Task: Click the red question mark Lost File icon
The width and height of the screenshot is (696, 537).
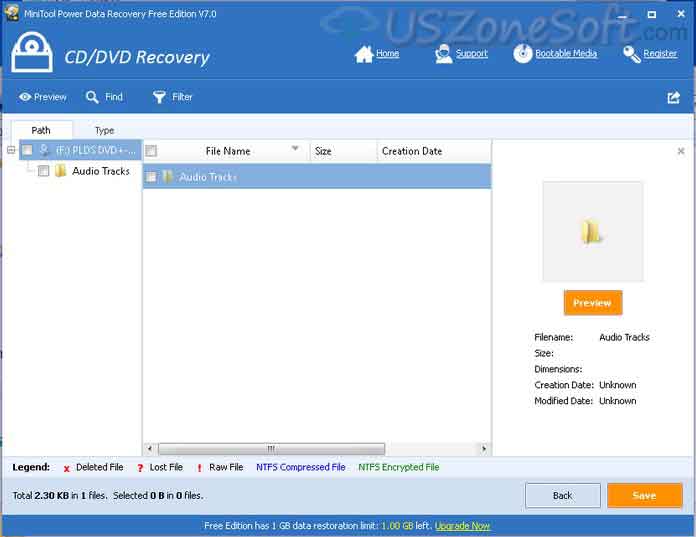Action: click(140, 468)
